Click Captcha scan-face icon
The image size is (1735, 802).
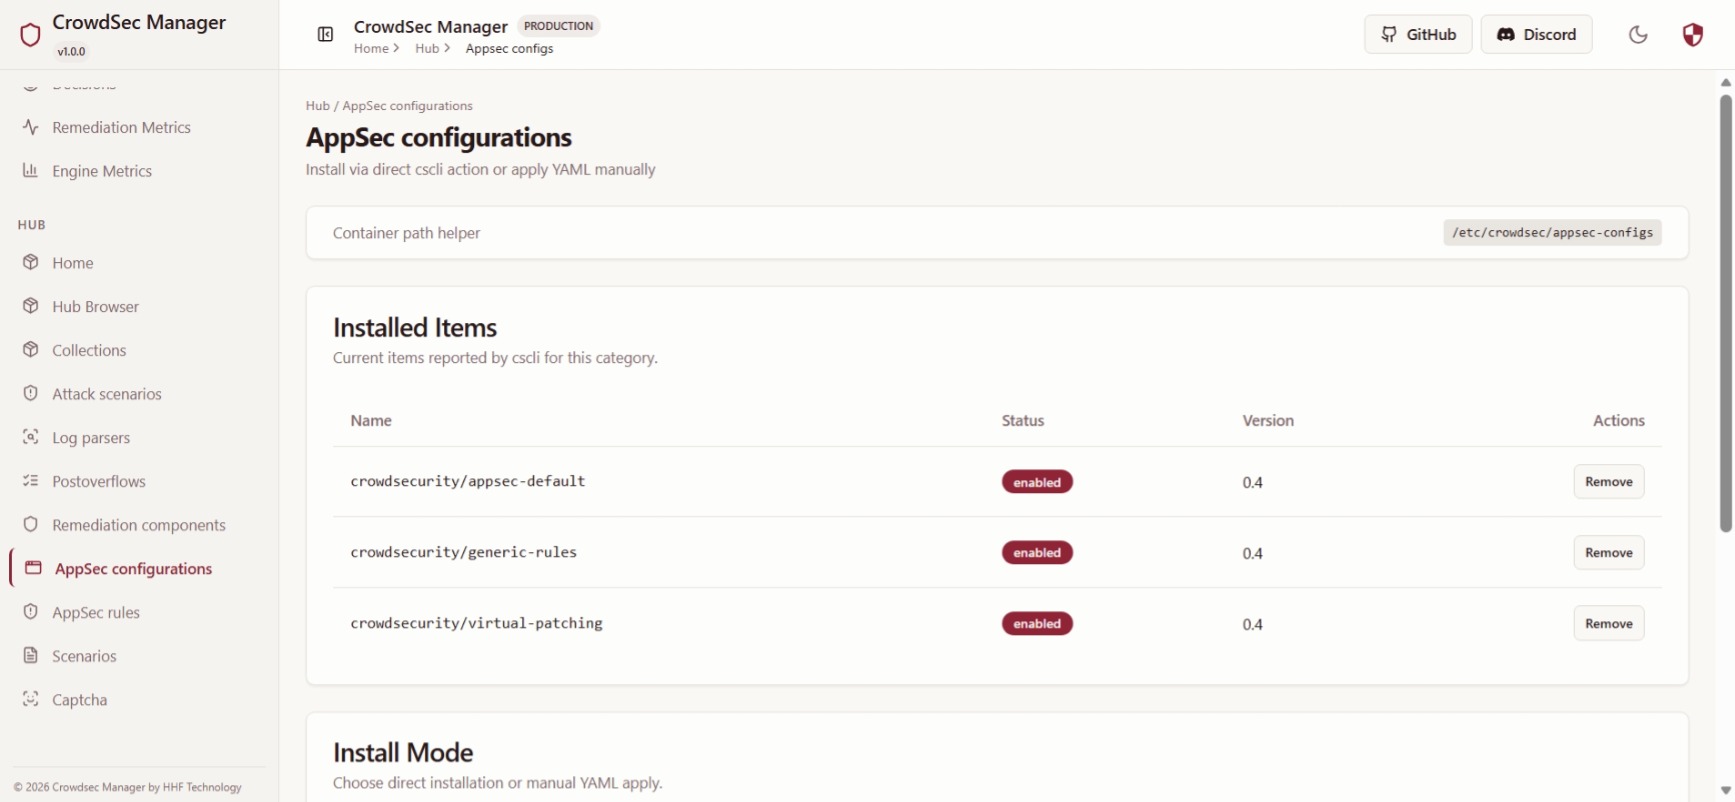(x=31, y=699)
